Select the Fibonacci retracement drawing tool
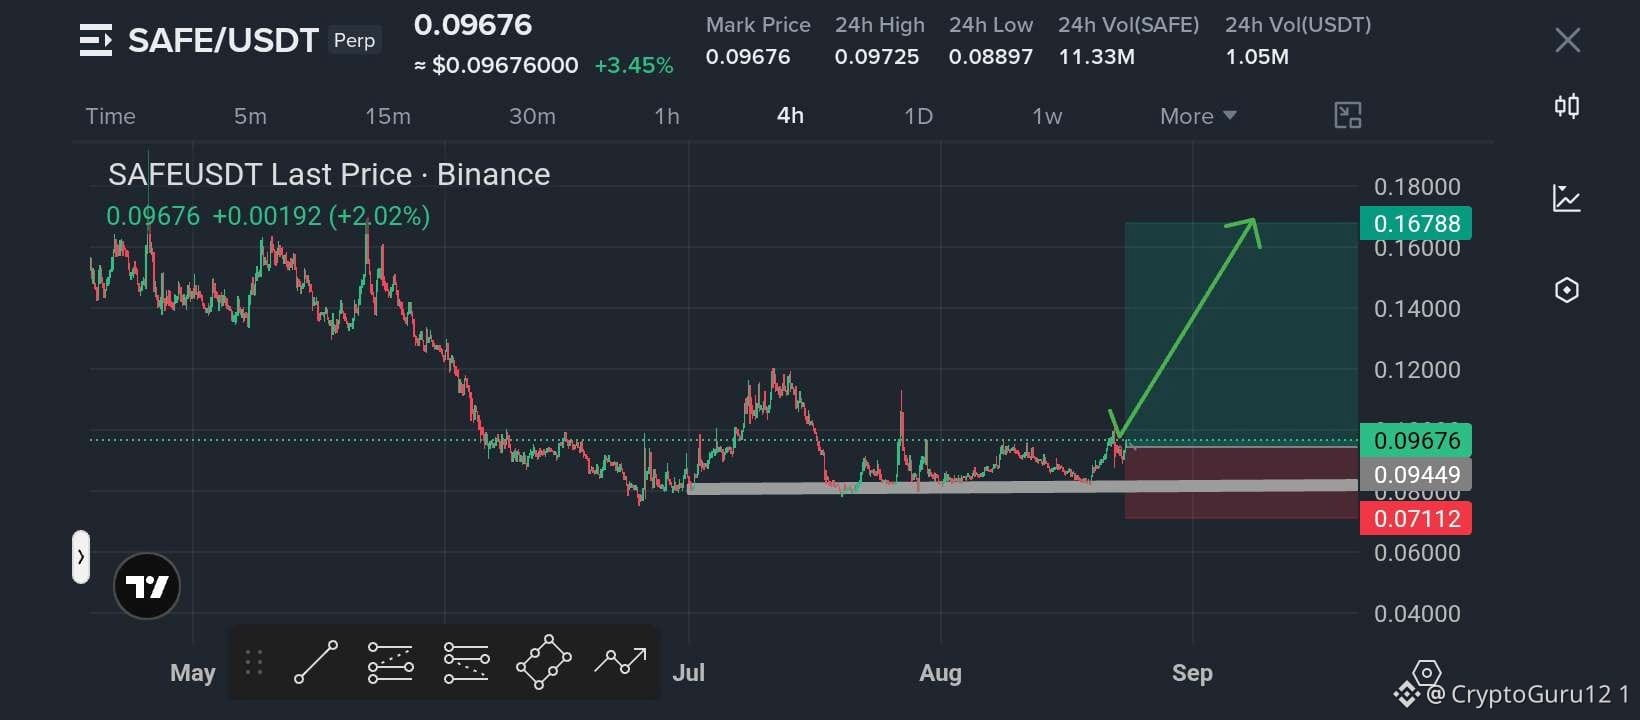This screenshot has width=1640, height=720. [391, 662]
